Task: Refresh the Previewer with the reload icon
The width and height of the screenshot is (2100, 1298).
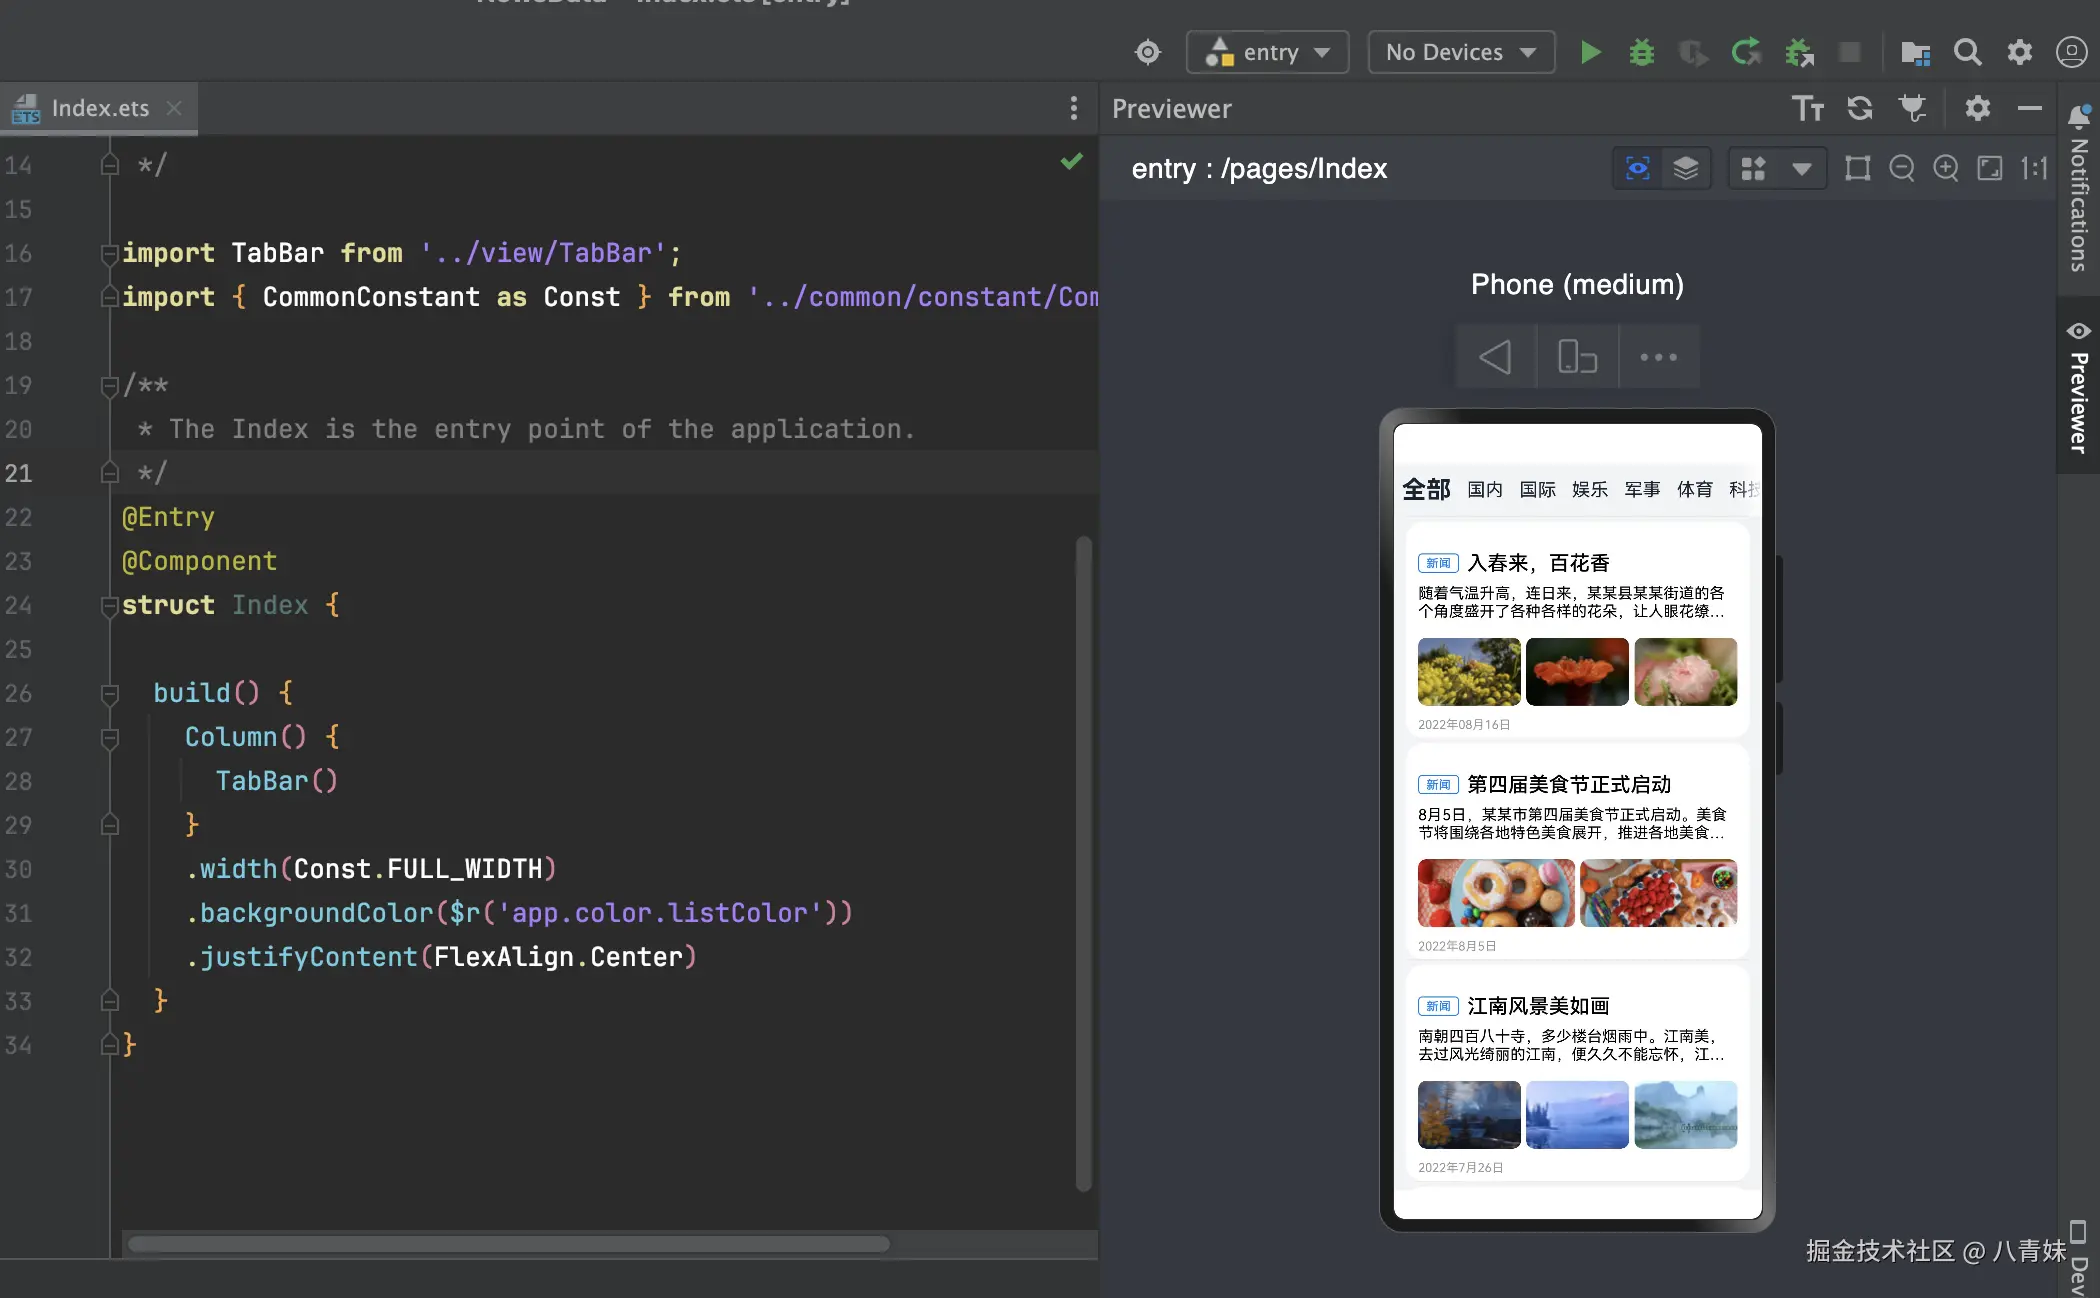Action: tap(1860, 108)
